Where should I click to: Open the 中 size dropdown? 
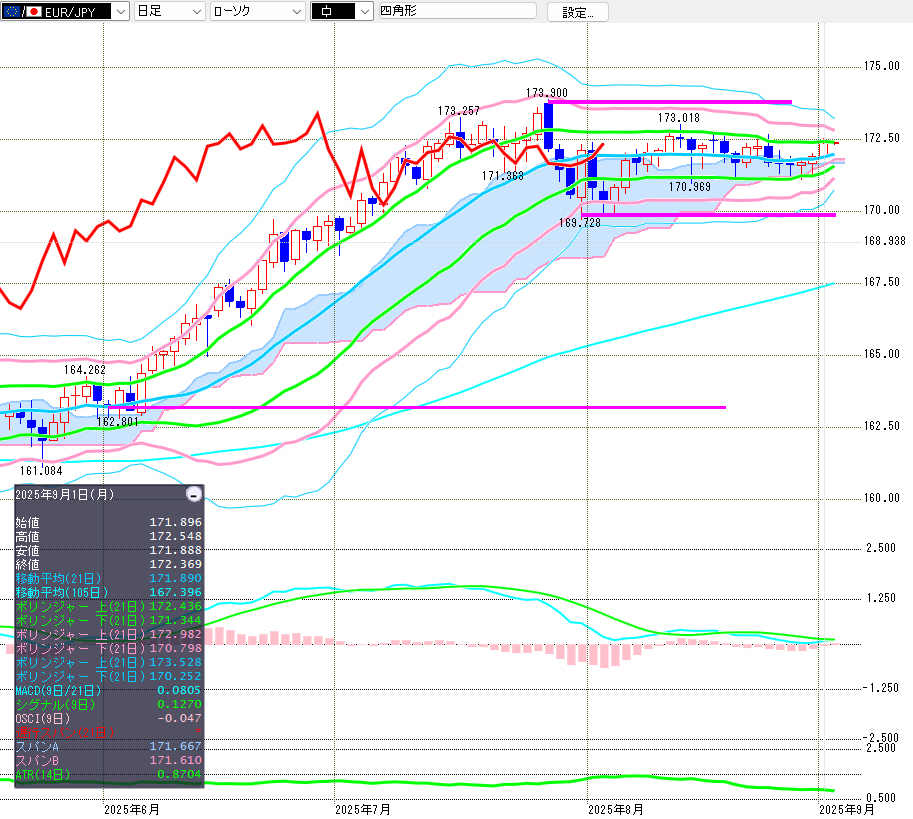(x=342, y=11)
